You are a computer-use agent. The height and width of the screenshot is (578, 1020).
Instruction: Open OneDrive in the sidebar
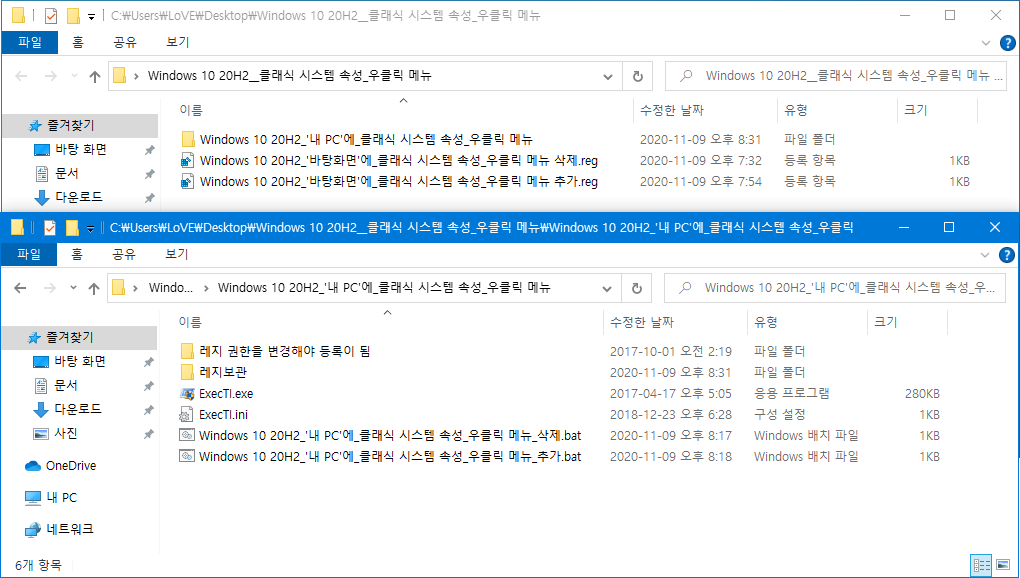[x=70, y=466]
